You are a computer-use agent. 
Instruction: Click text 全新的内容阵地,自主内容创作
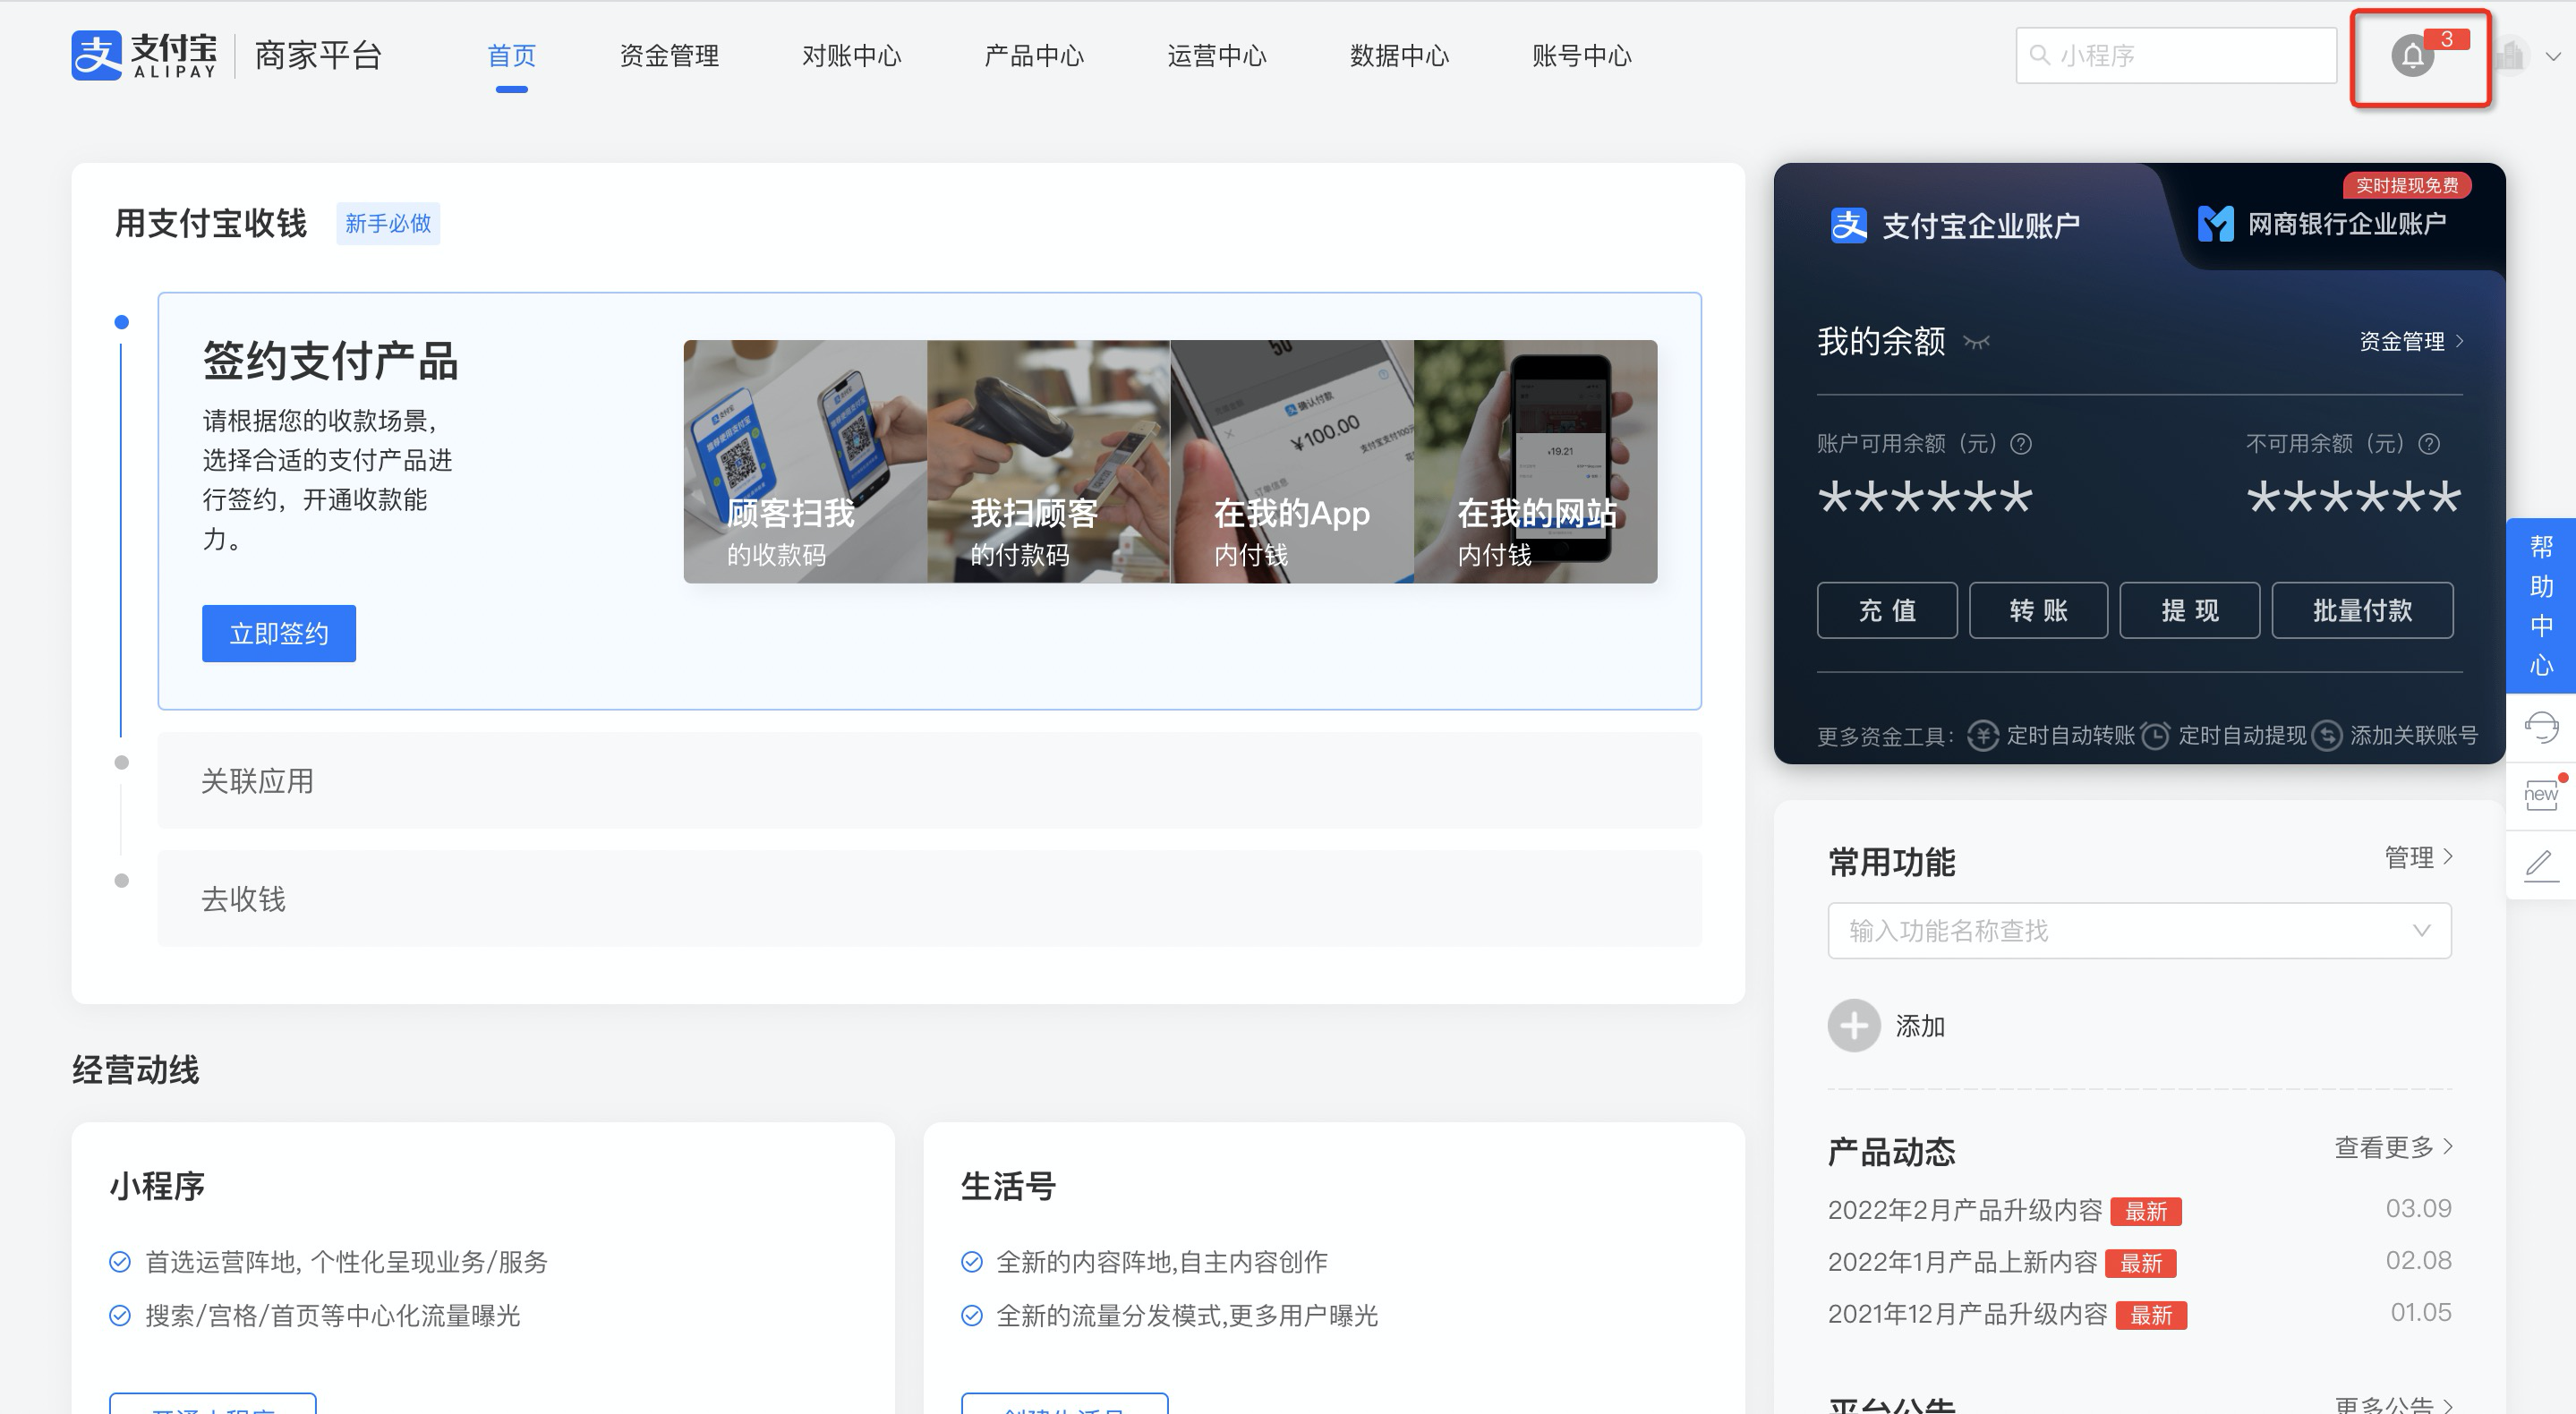1162,1263
